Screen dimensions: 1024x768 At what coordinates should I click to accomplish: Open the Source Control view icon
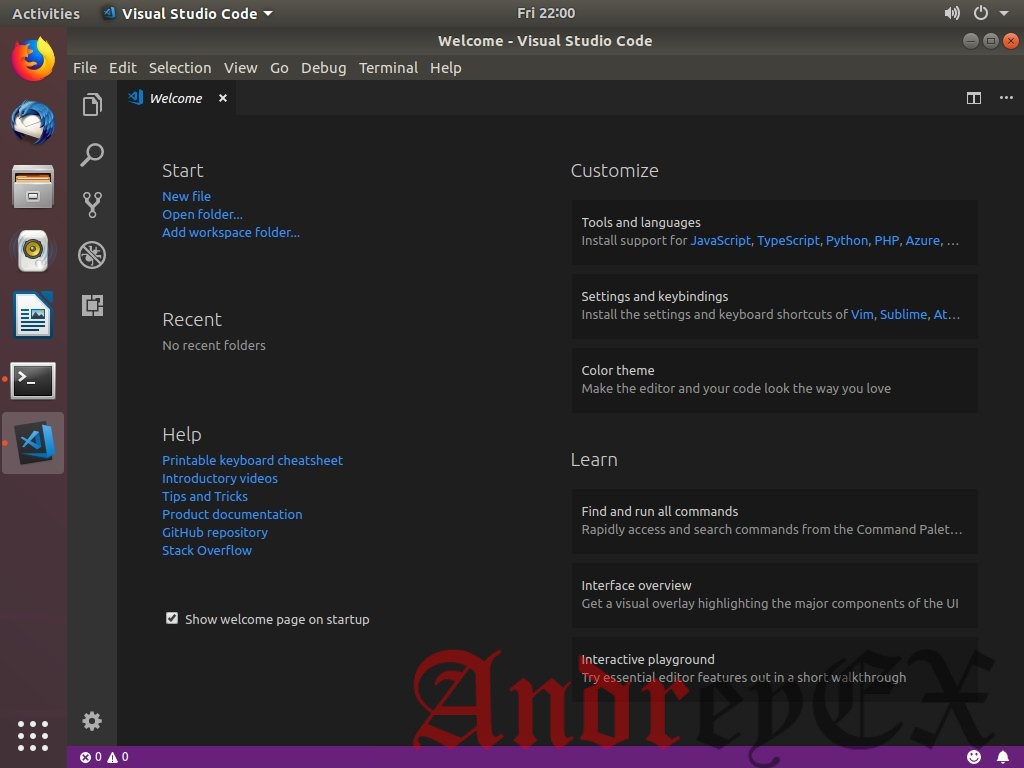92,204
